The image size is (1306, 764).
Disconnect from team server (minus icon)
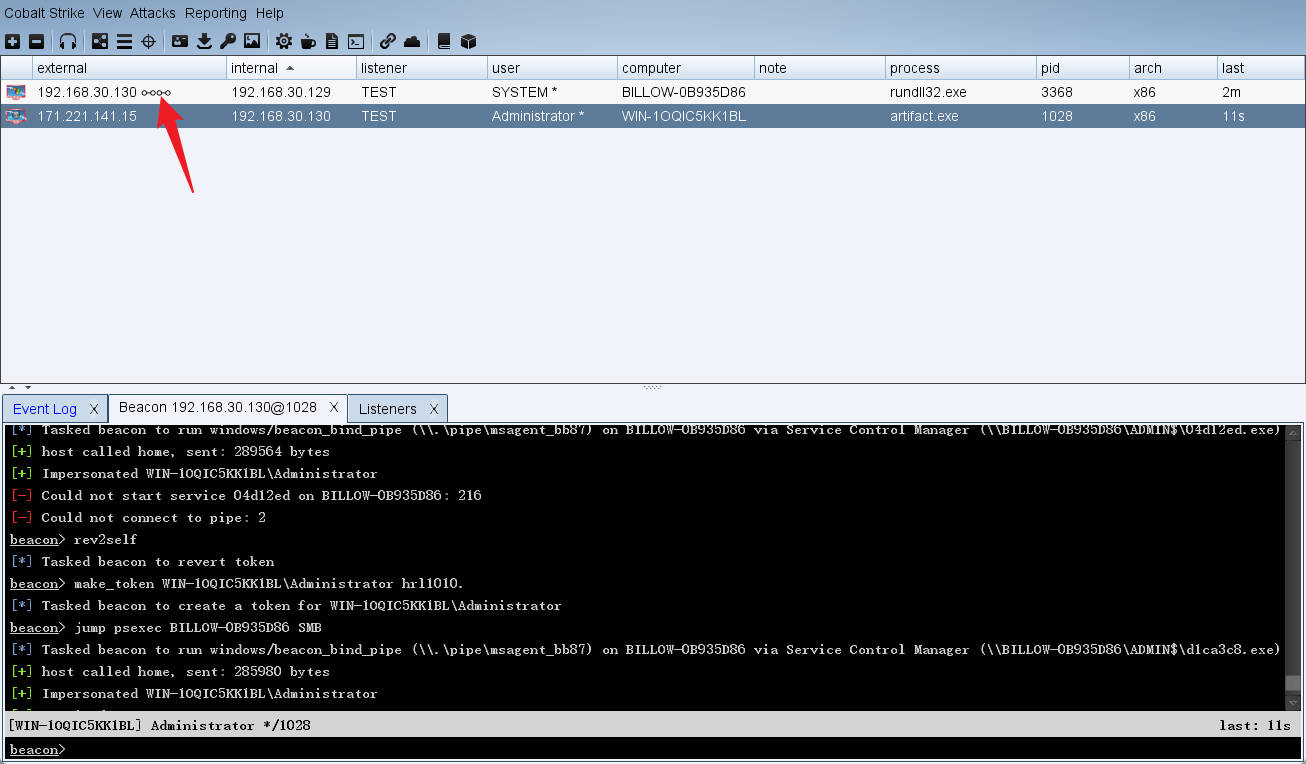36,41
